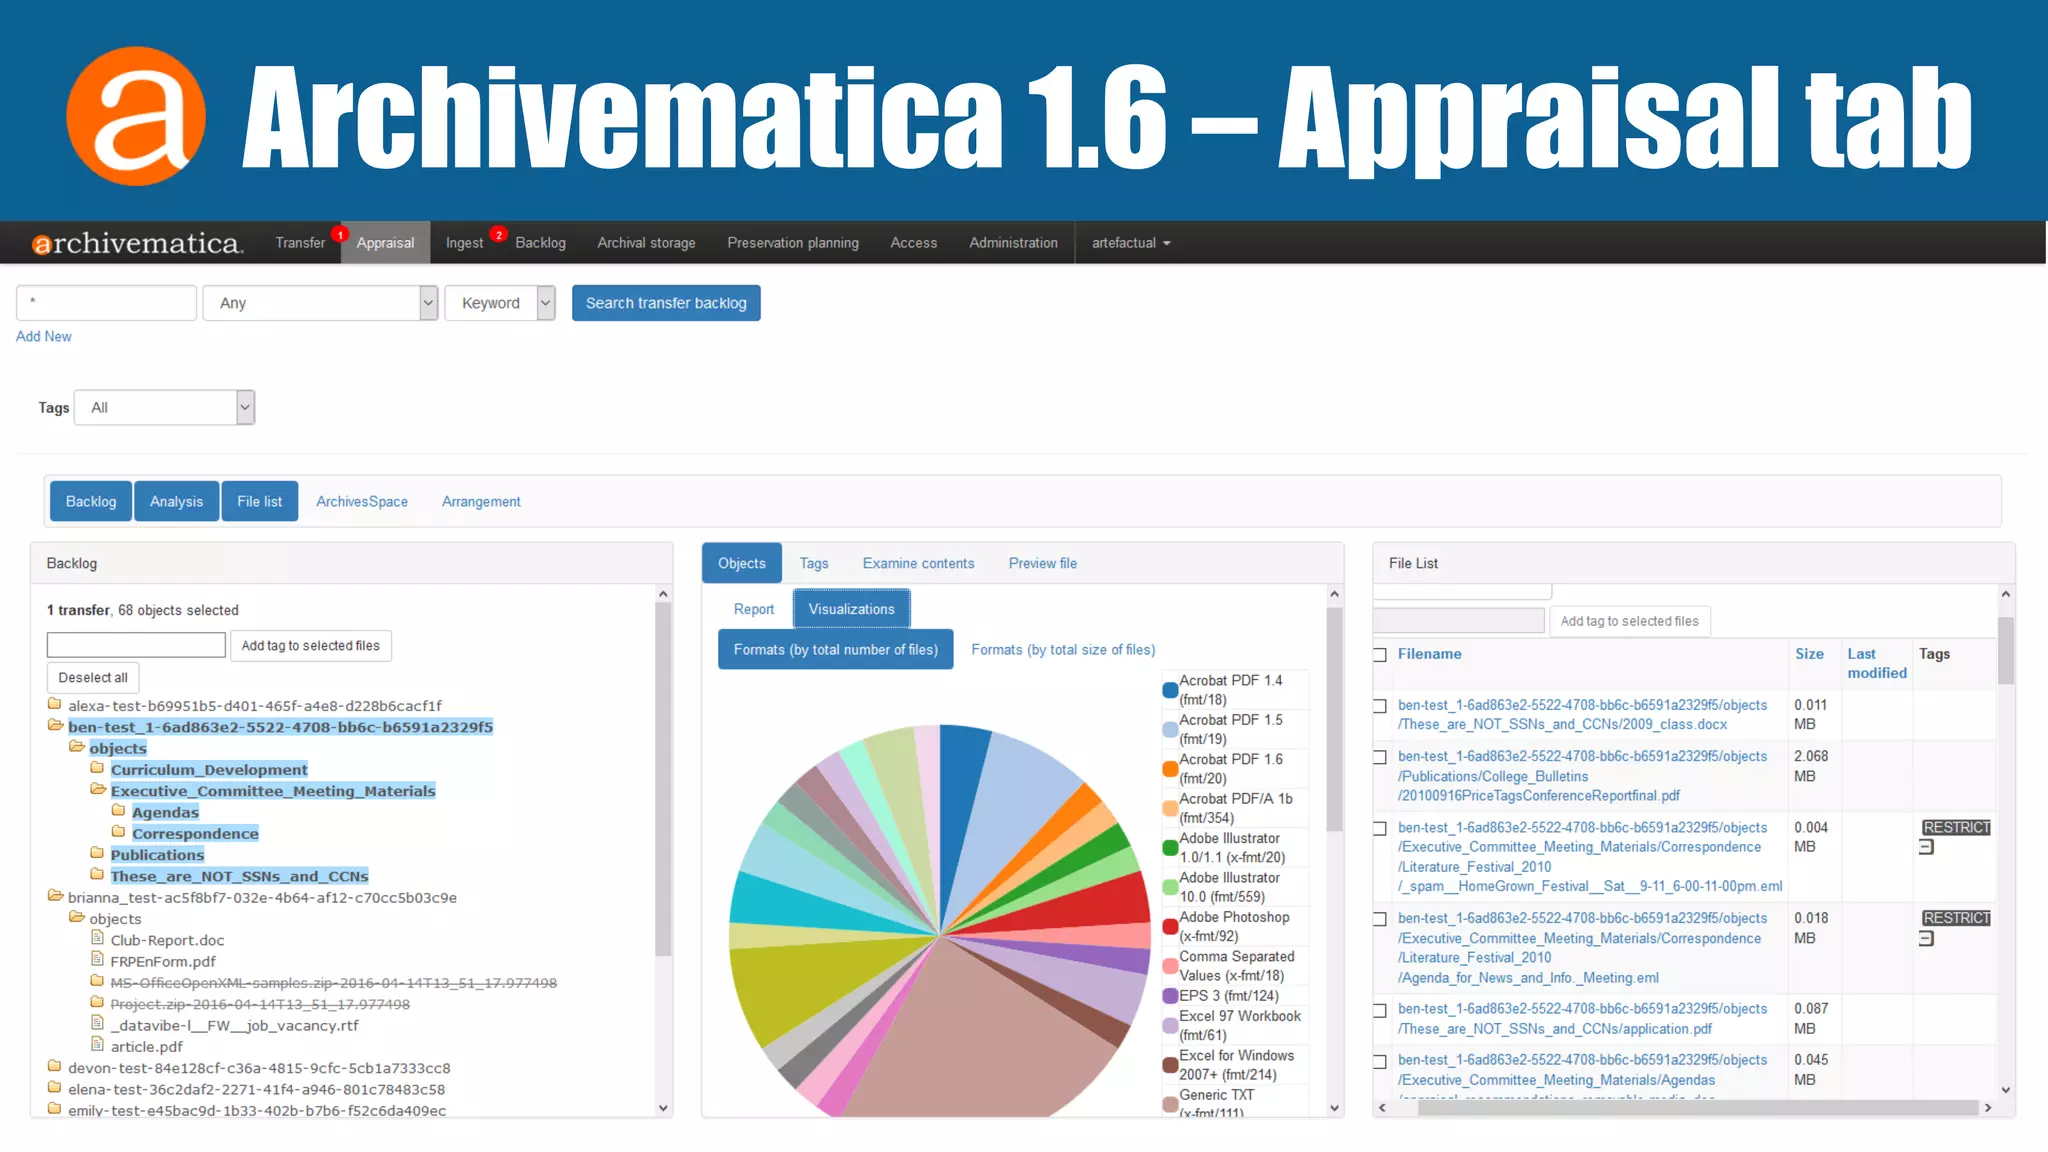Click Acrobat PDF 1.4 blue legend swatch
This screenshot has height=1152, width=2048.
point(1170,690)
